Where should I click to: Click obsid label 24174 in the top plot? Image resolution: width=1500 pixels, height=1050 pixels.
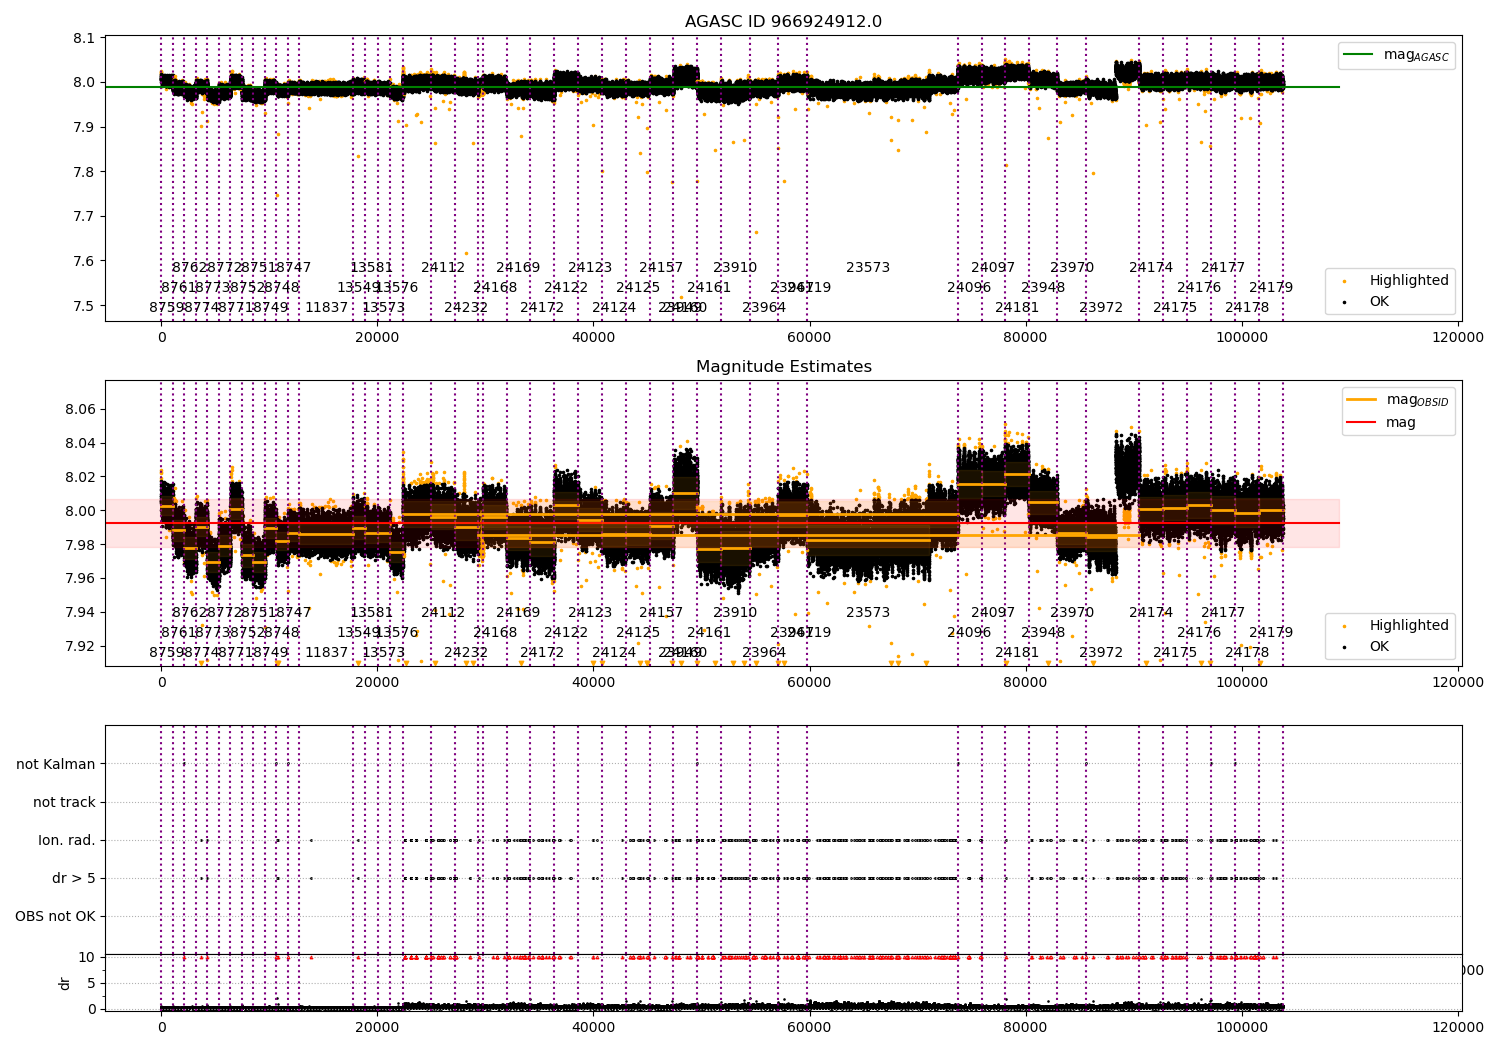tap(1151, 268)
